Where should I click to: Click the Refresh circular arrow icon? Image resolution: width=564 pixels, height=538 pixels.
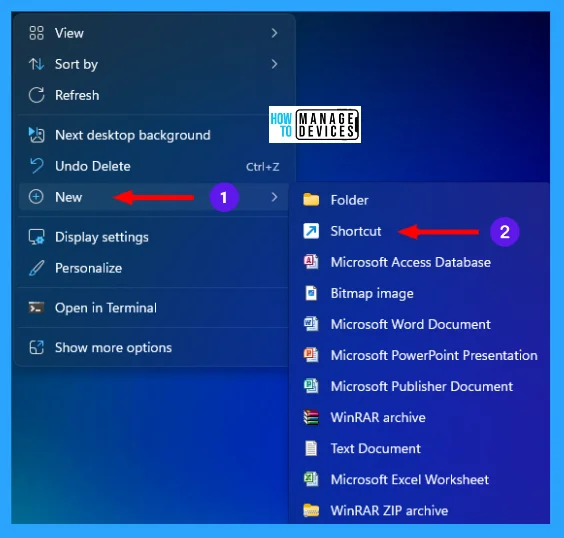[x=36, y=95]
